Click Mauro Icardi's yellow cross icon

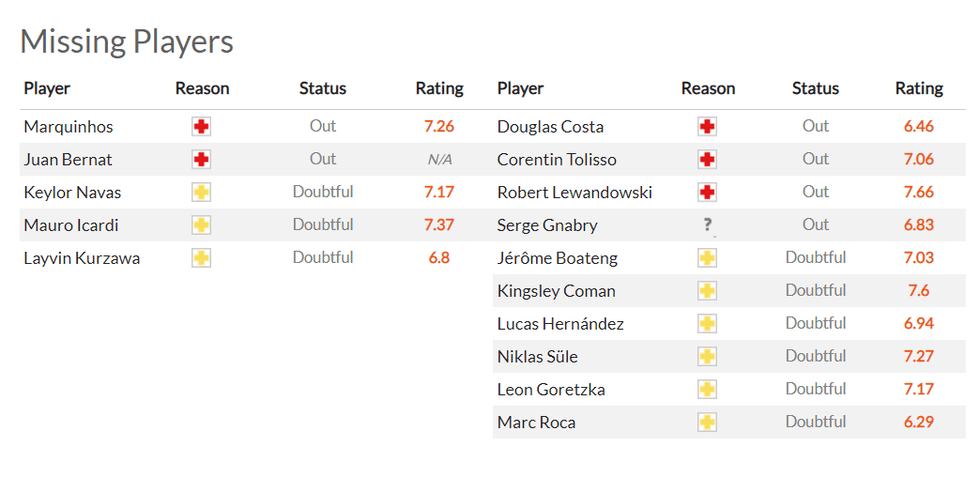(202, 226)
